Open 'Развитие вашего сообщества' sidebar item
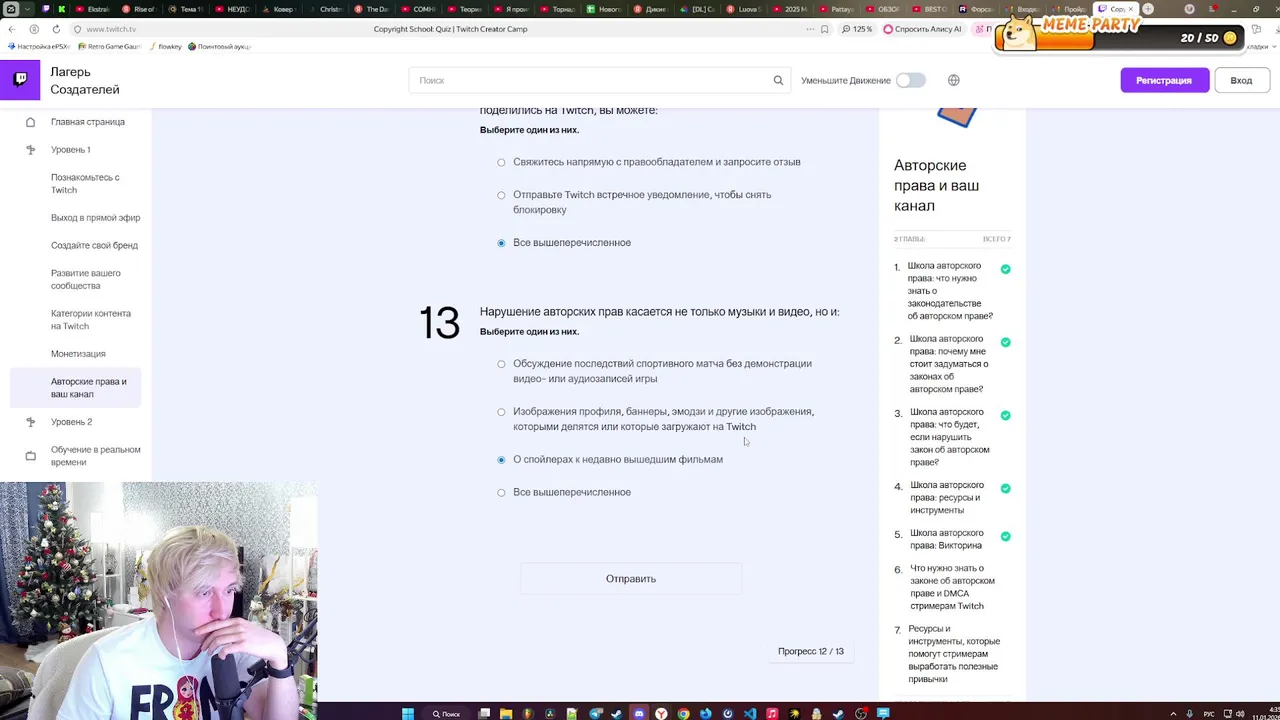 [x=86, y=279]
